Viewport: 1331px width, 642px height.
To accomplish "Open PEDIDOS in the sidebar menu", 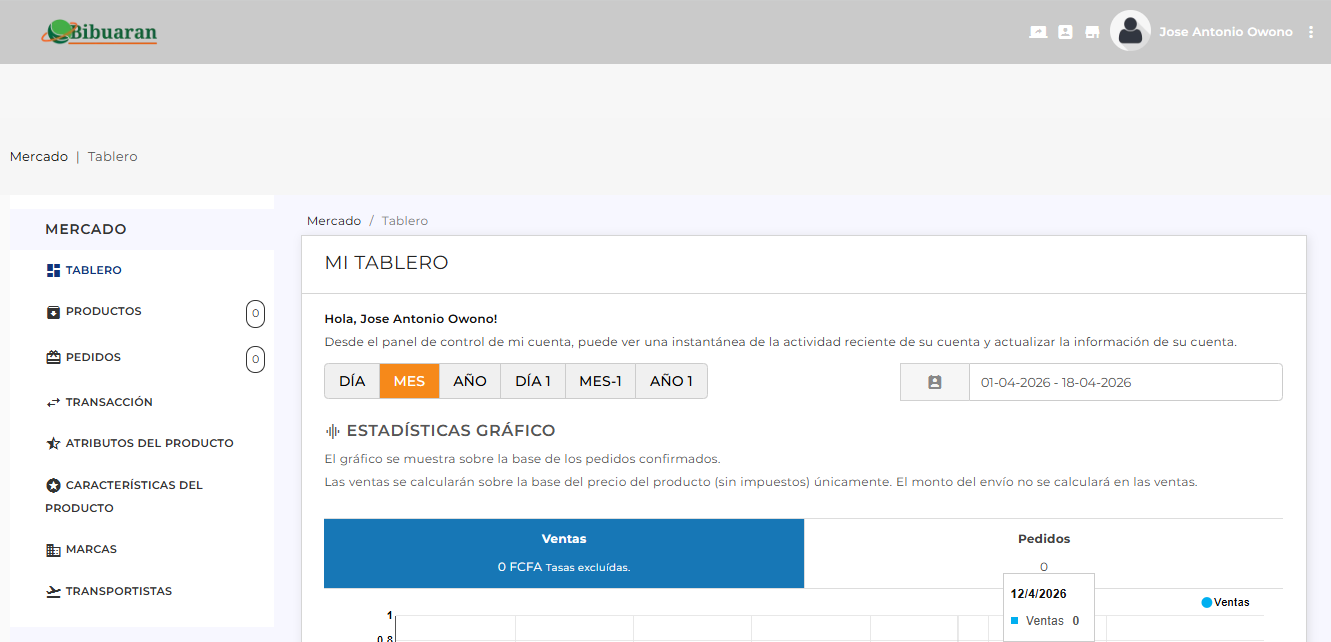I will click(x=93, y=357).
